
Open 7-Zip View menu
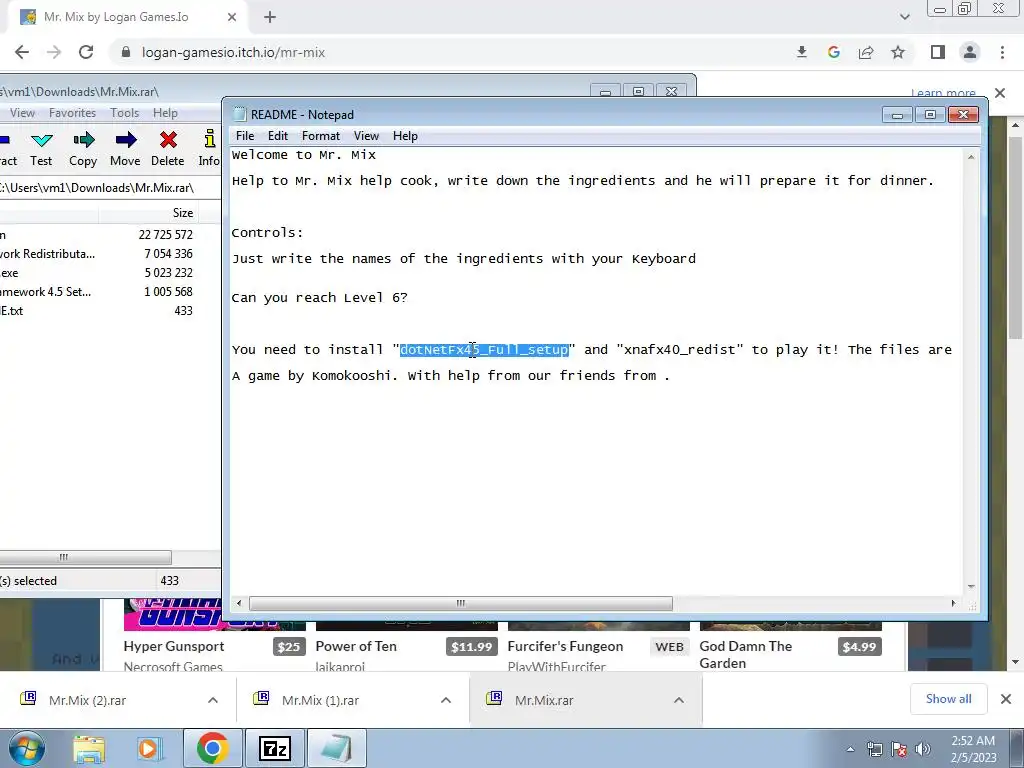point(22,113)
